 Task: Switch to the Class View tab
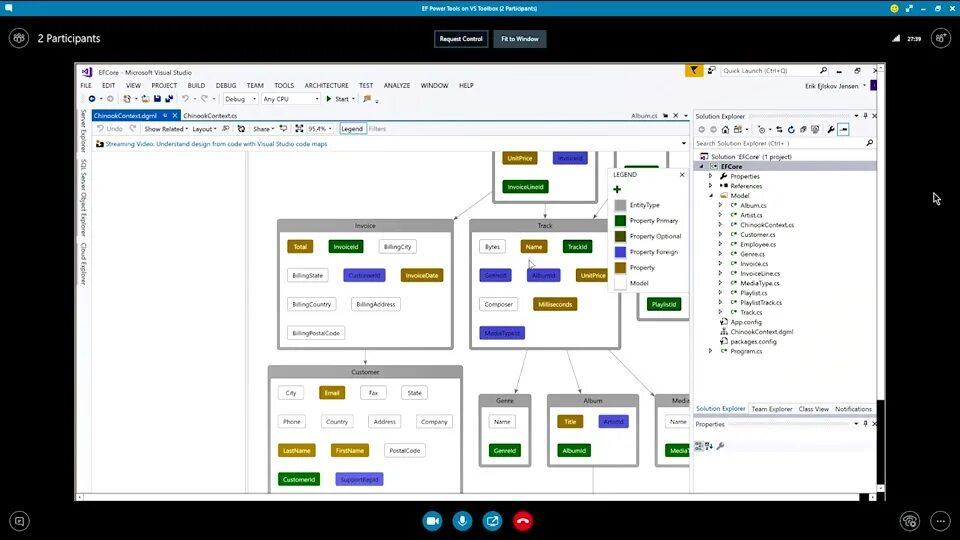click(814, 409)
